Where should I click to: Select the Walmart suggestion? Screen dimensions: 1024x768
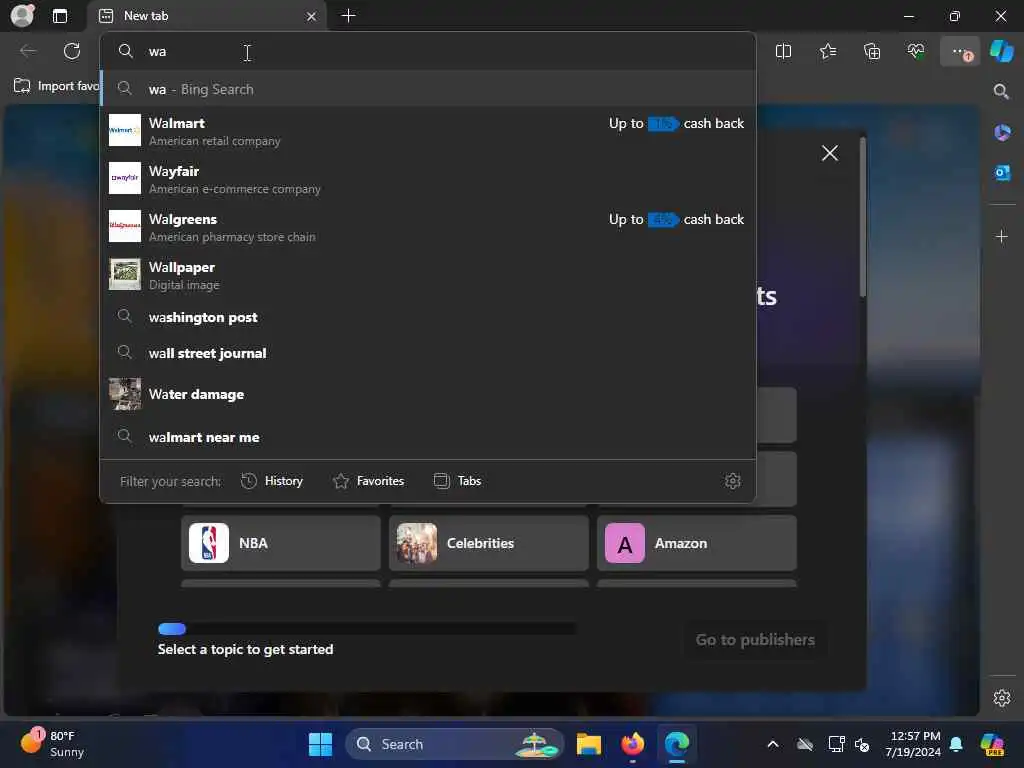[x=428, y=131]
